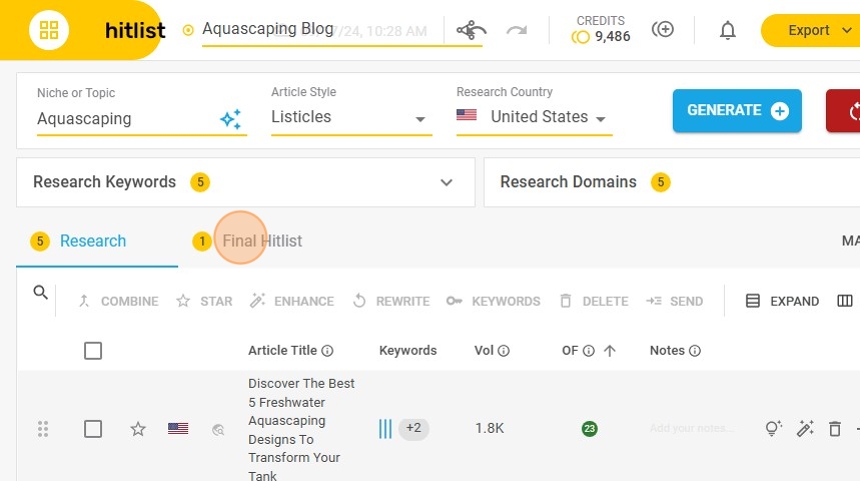The height and width of the screenshot is (481, 860).
Task: Click the lightbulb idea icon in row
Action: tap(773, 429)
